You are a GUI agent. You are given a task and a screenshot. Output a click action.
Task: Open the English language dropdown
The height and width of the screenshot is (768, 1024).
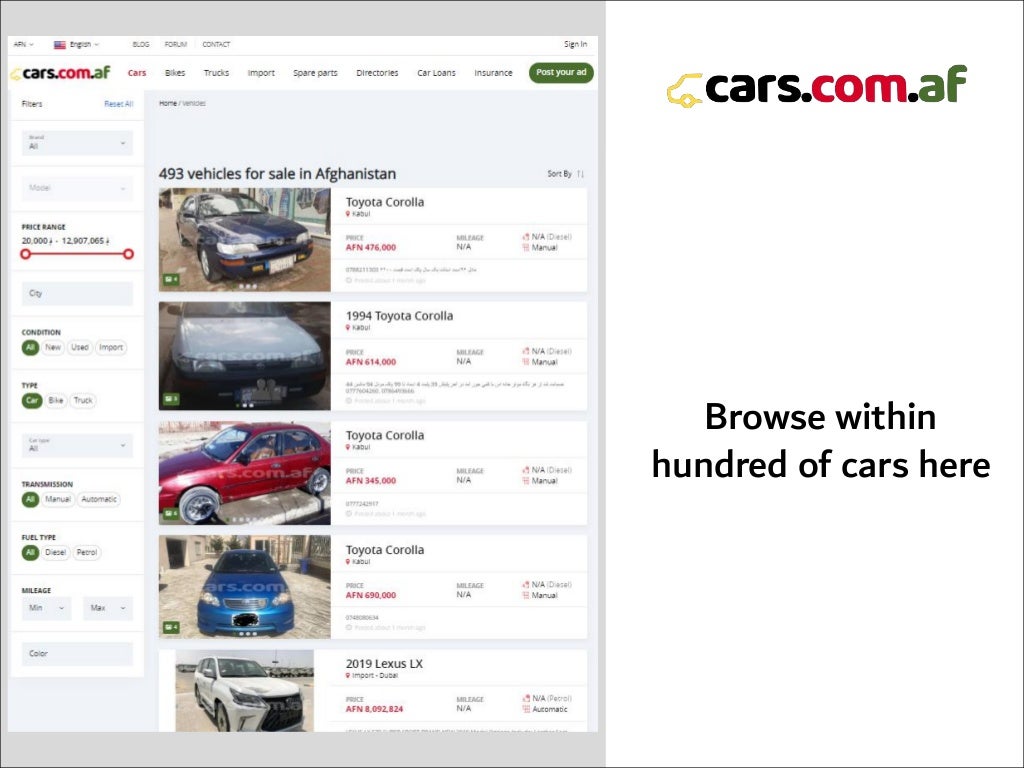click(x=84, y=45)
